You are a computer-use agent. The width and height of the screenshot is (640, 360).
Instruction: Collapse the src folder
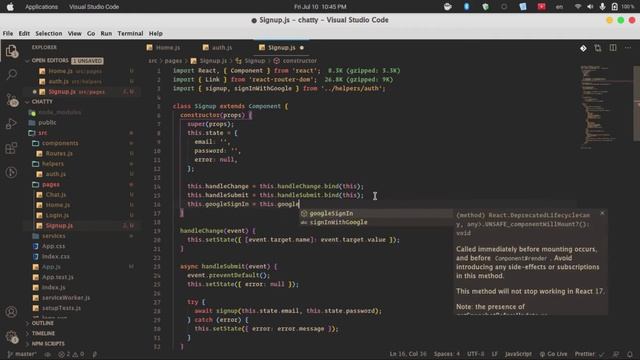point(42,133)
